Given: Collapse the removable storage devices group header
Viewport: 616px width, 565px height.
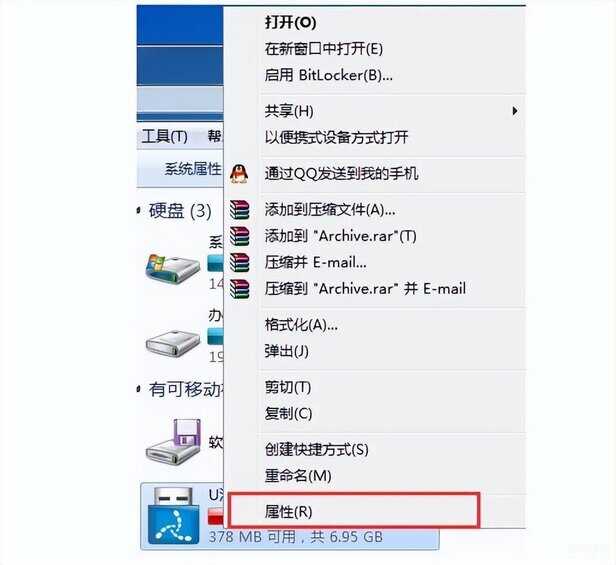Looking at the screenshot, I should [x=181, y=389].
